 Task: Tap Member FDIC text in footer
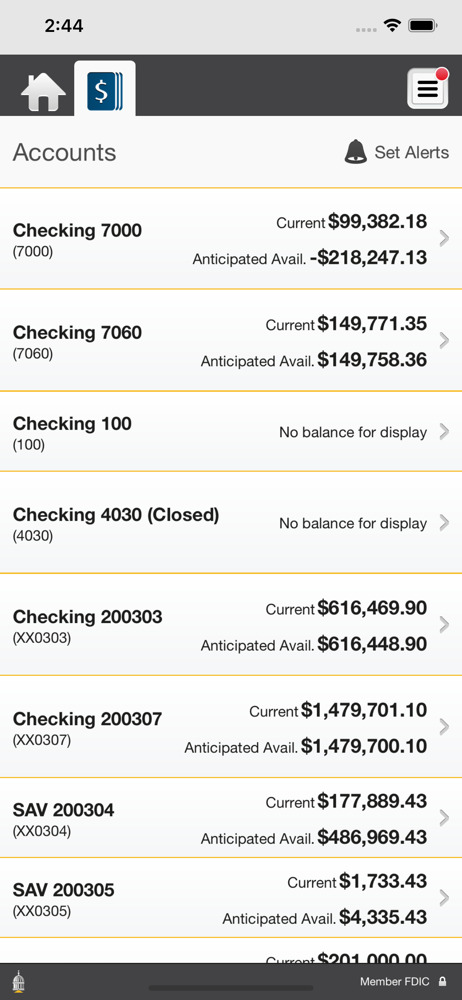[394, 982]
